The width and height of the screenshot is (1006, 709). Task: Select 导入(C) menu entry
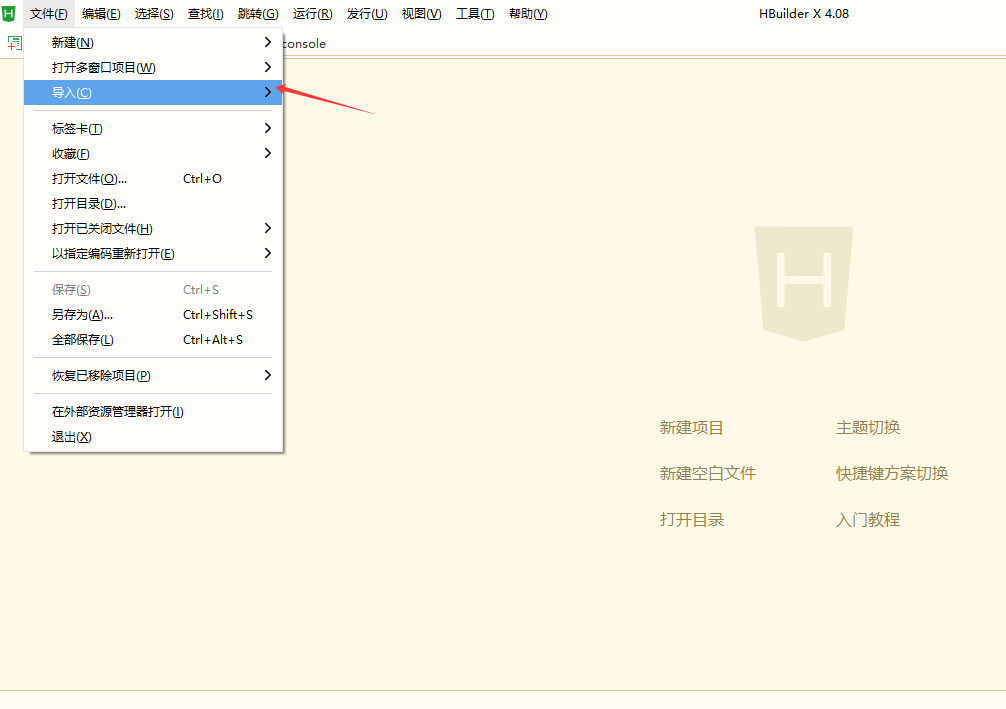click(x=153, y=92)
